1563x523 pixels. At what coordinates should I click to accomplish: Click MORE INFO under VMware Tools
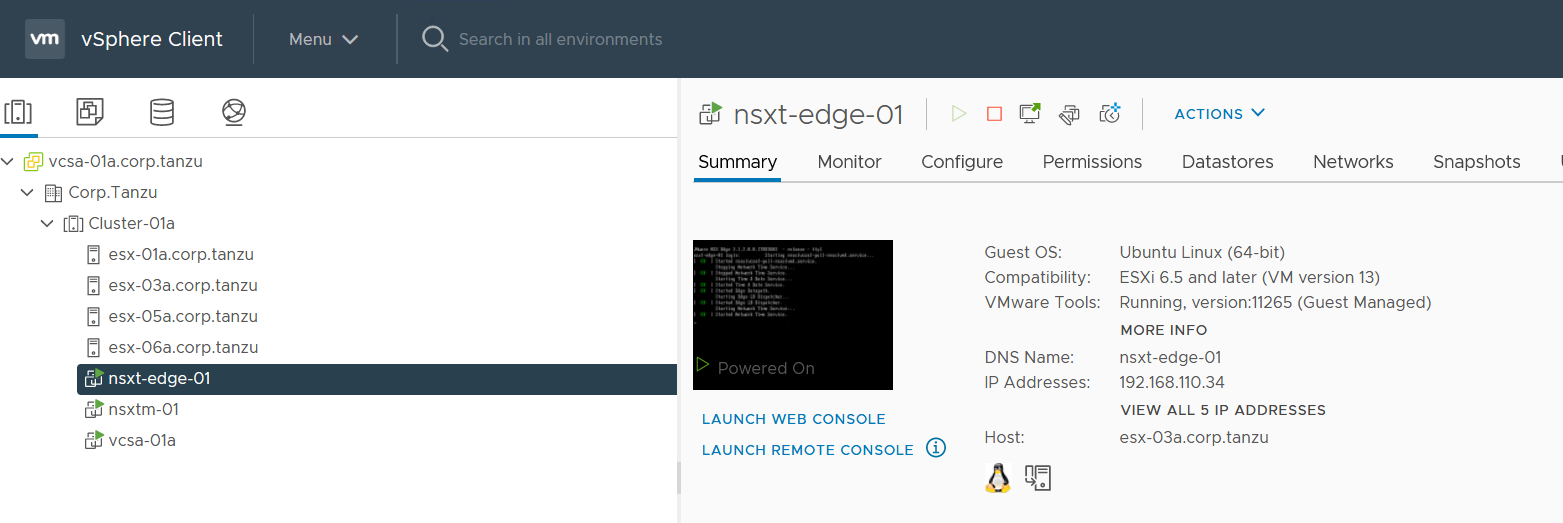(1164, 330)
